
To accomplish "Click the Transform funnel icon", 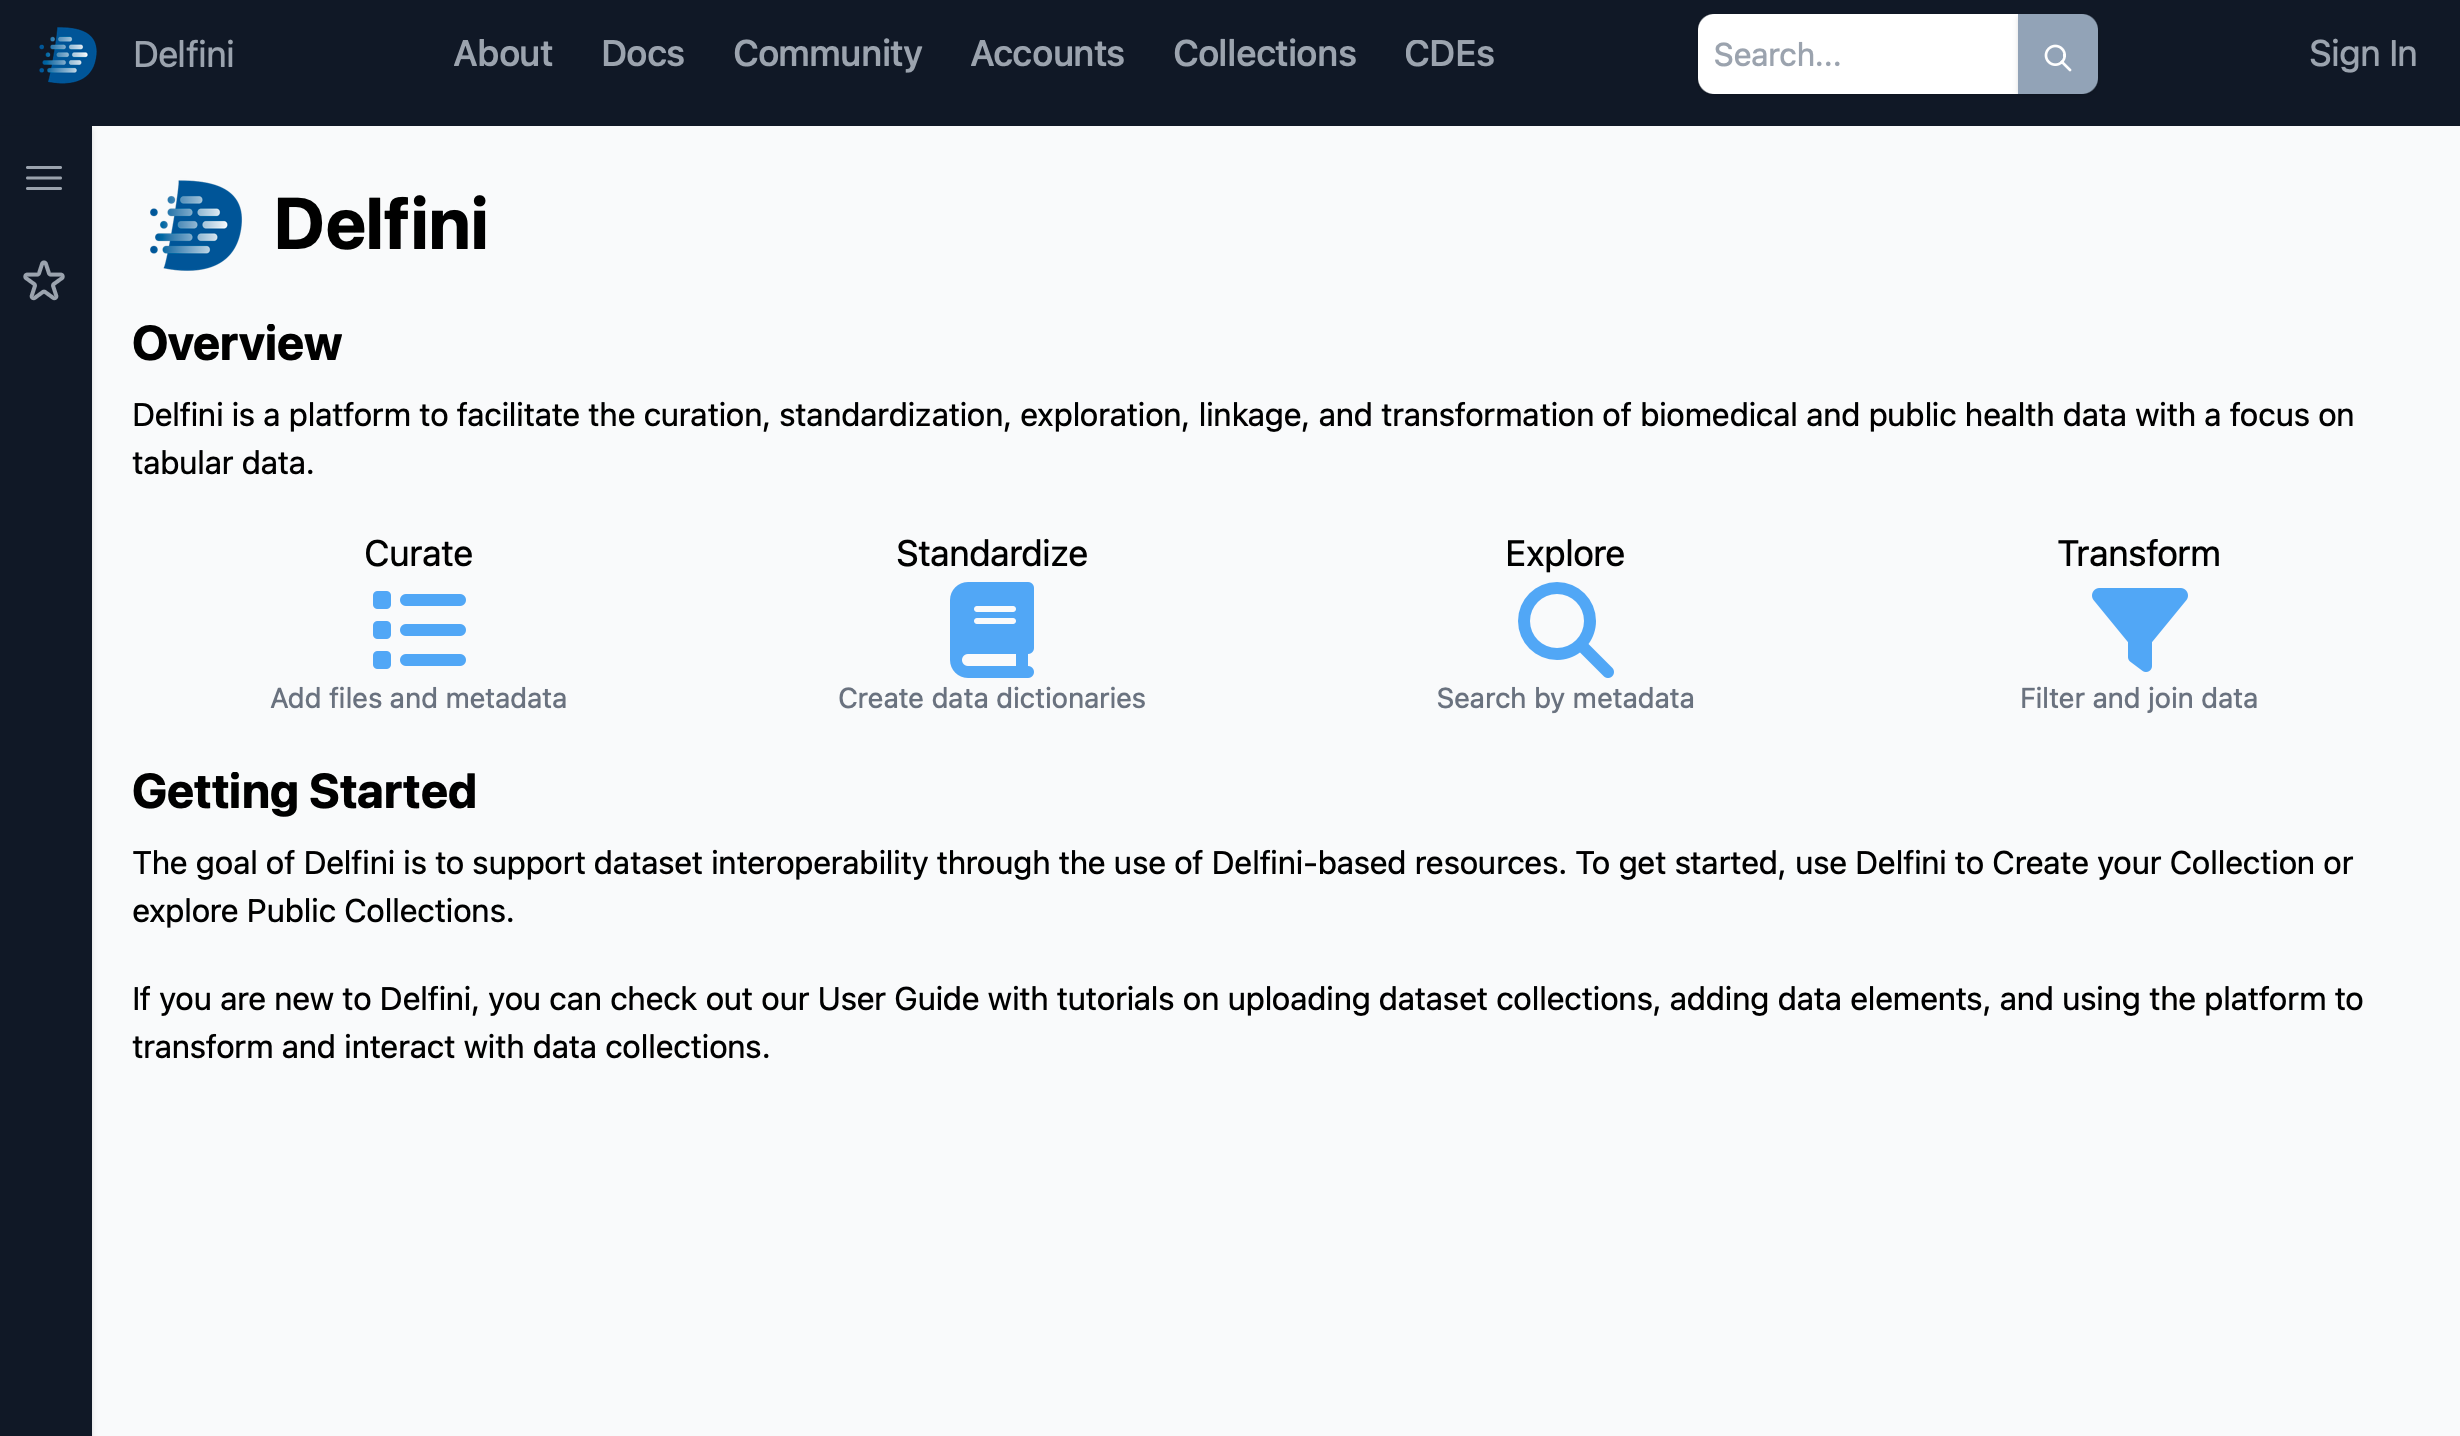I will pos(2139,629).
